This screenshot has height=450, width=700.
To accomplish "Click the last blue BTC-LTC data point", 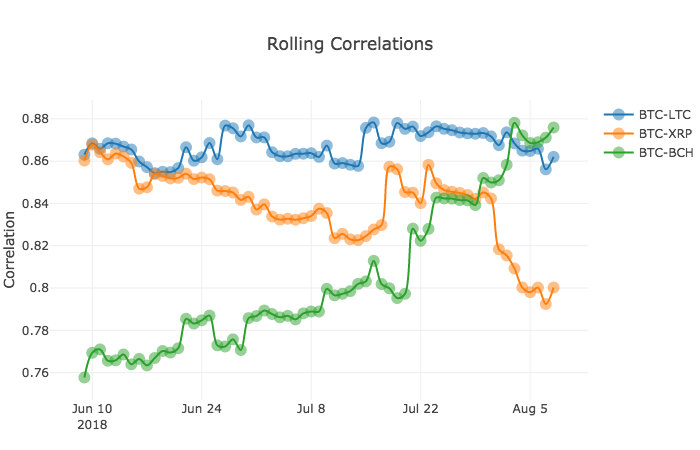I will pos(554,157).
